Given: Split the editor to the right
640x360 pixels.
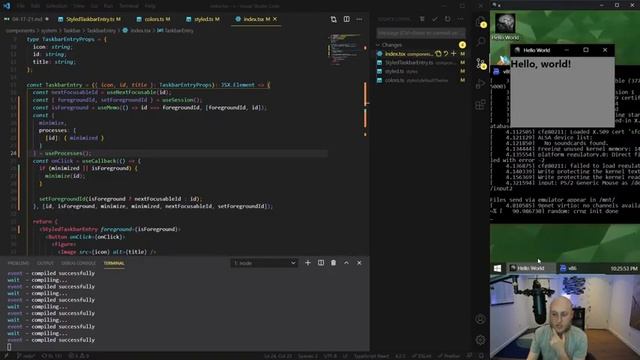Looking at the screenshot, I should pyautogui.click(x=347, y=19).
